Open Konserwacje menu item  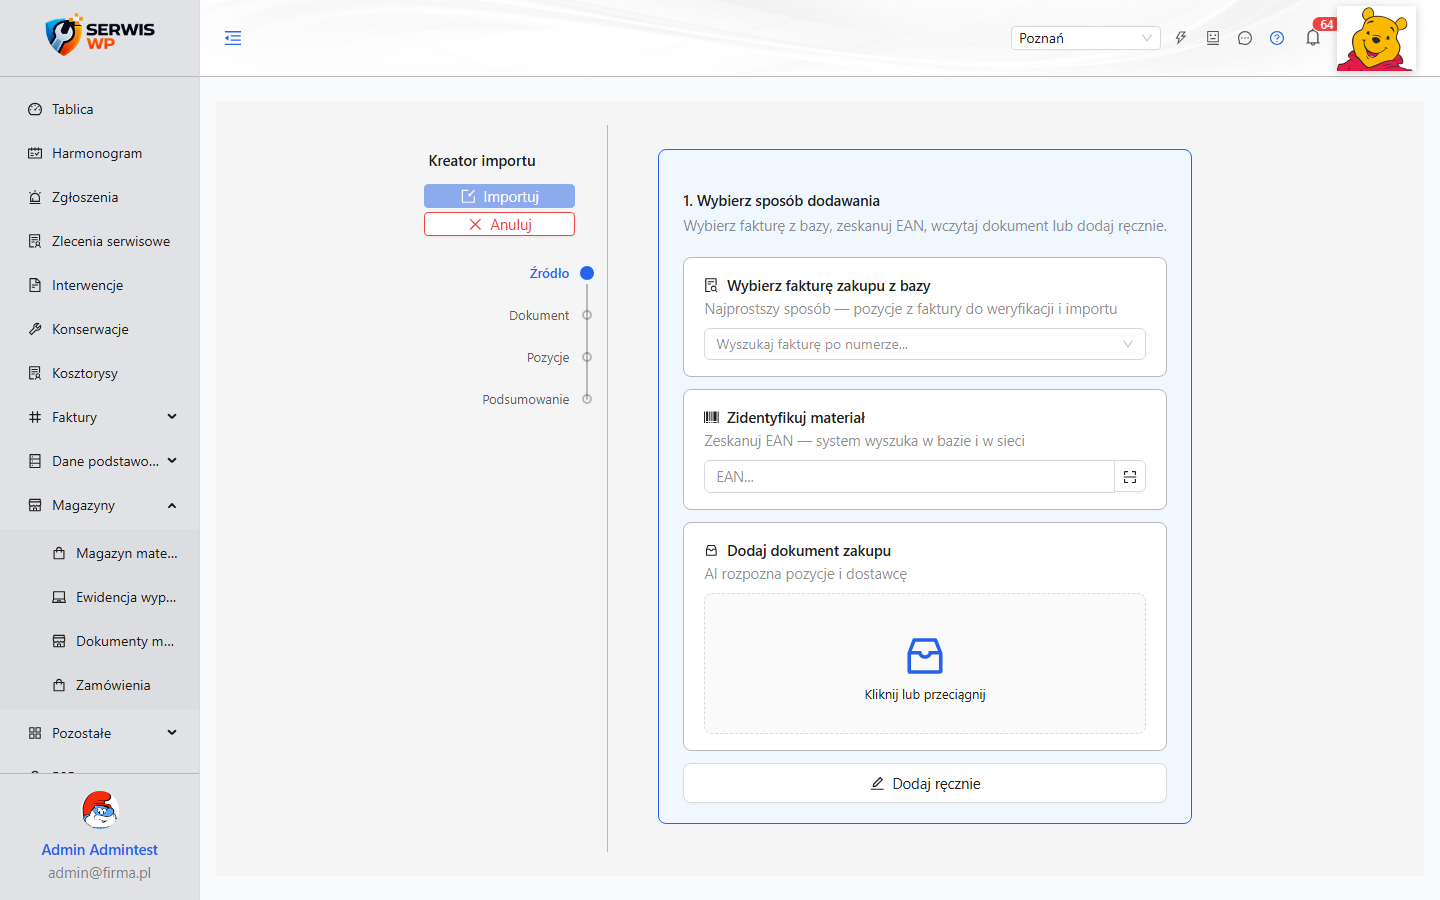tap(100, 329)
